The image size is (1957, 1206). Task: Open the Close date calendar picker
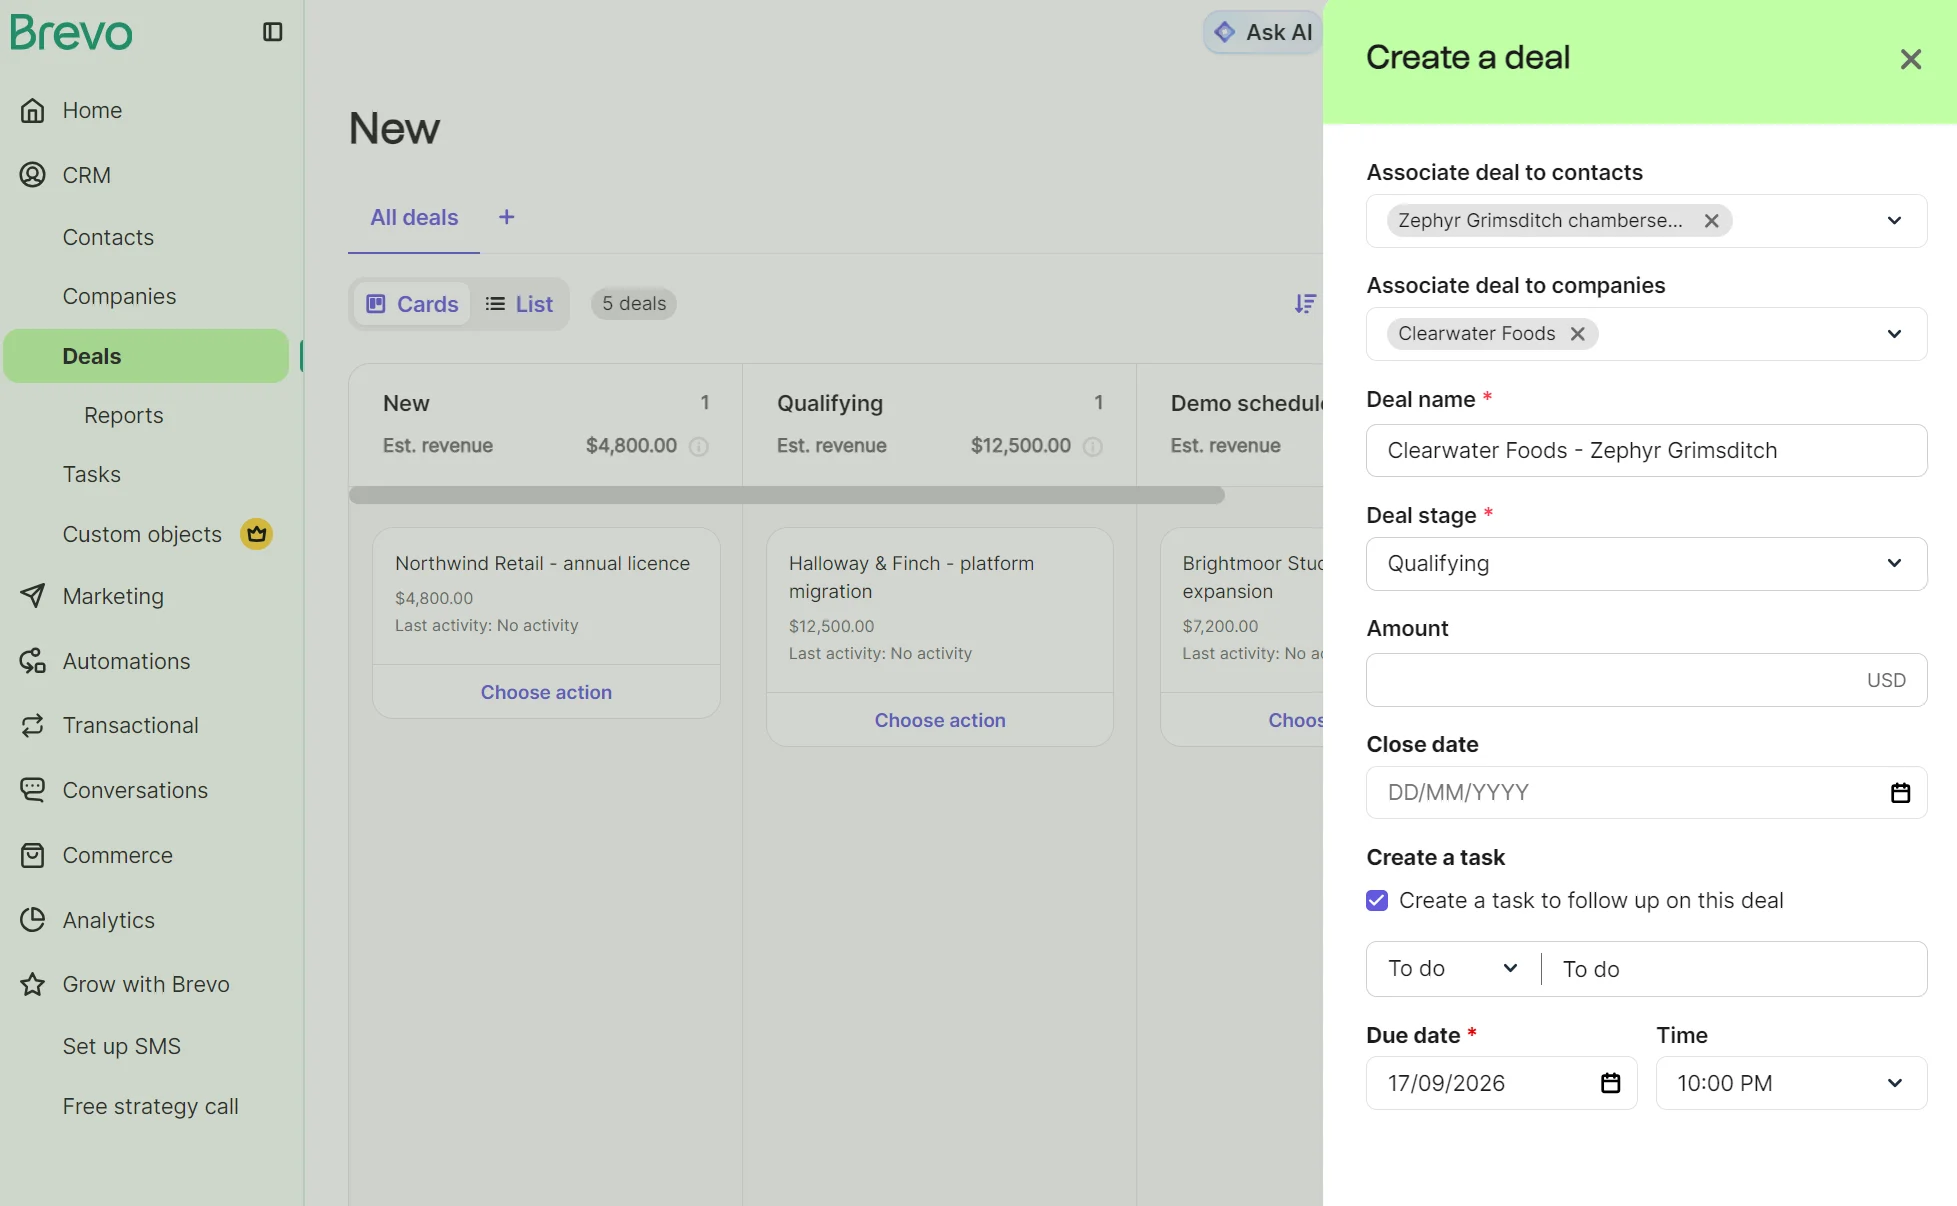[x=1901, y=793]
